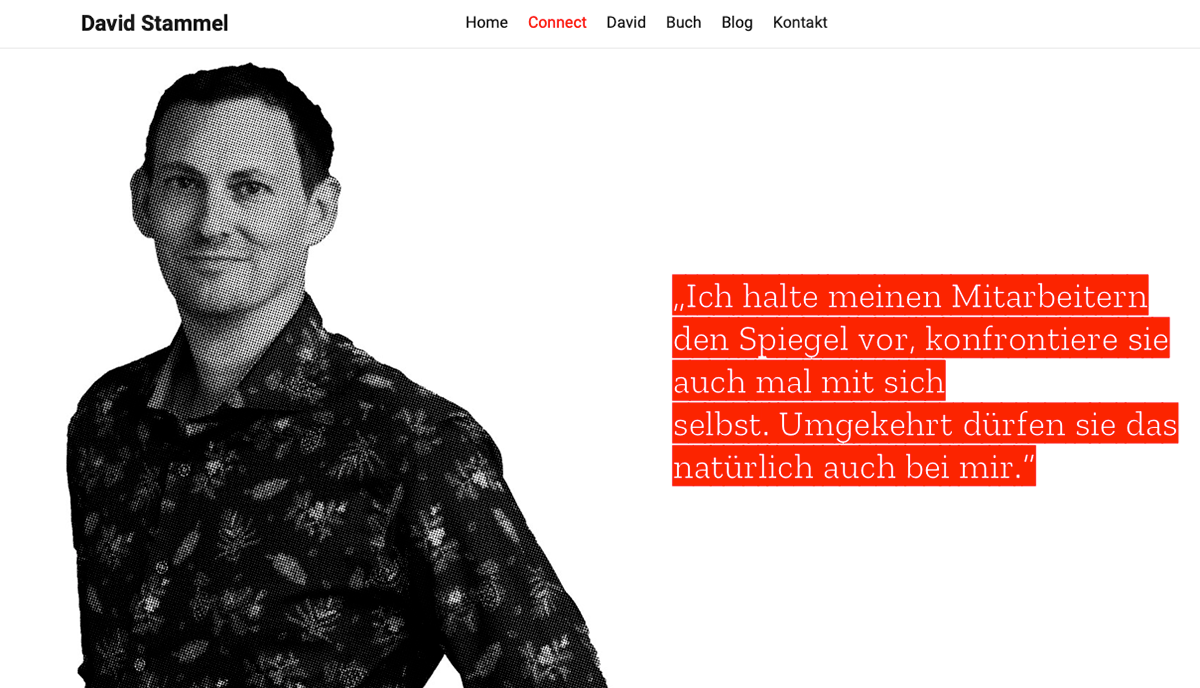Open the Buch navigation item
This screenshot has height=688, width=1200.
(x=683, y=22)
